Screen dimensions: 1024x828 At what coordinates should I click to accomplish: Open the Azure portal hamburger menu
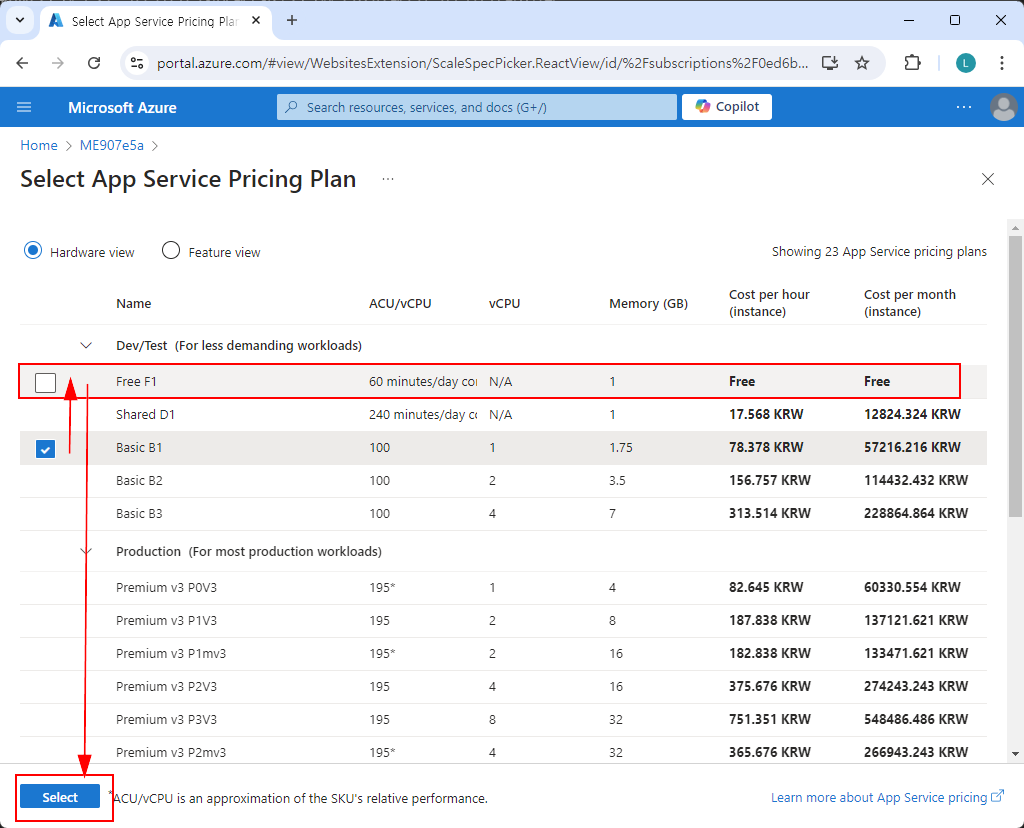pos(24,107)
